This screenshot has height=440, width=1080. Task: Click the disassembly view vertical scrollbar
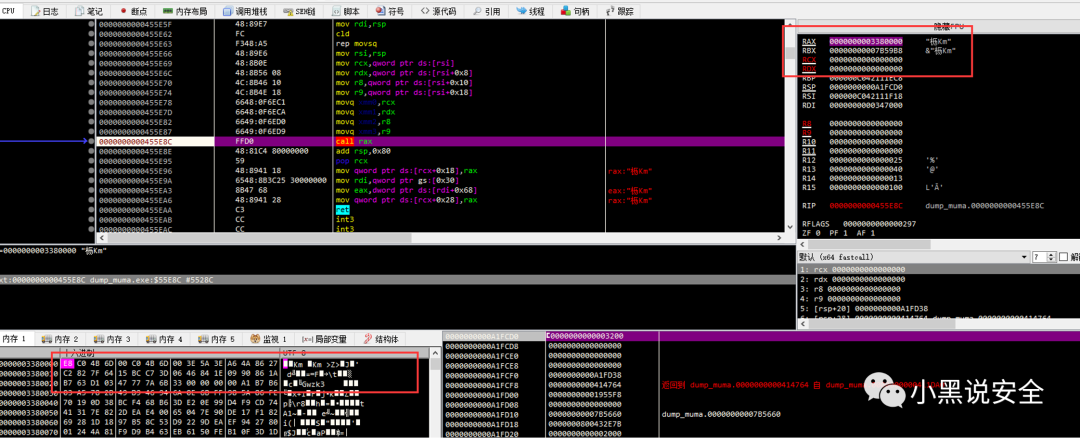point(789,127)
